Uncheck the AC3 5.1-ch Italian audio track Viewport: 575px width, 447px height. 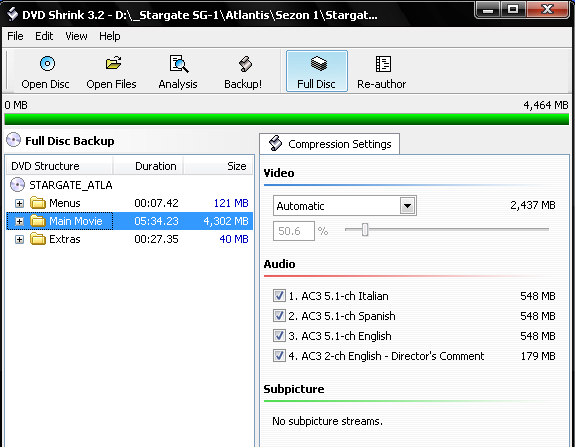coord(279,296)
